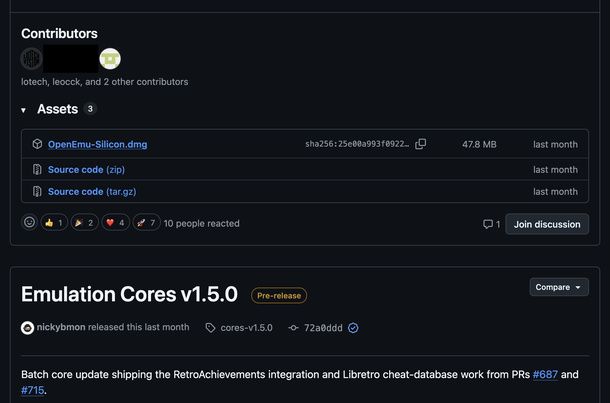Open the Compare dropdown
The width and height of the screenshot is (610, 403).
(559, 287)
